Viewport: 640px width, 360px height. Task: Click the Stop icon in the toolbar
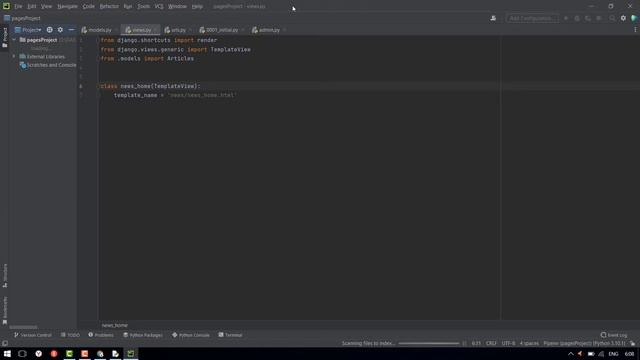tap(599, 18)
